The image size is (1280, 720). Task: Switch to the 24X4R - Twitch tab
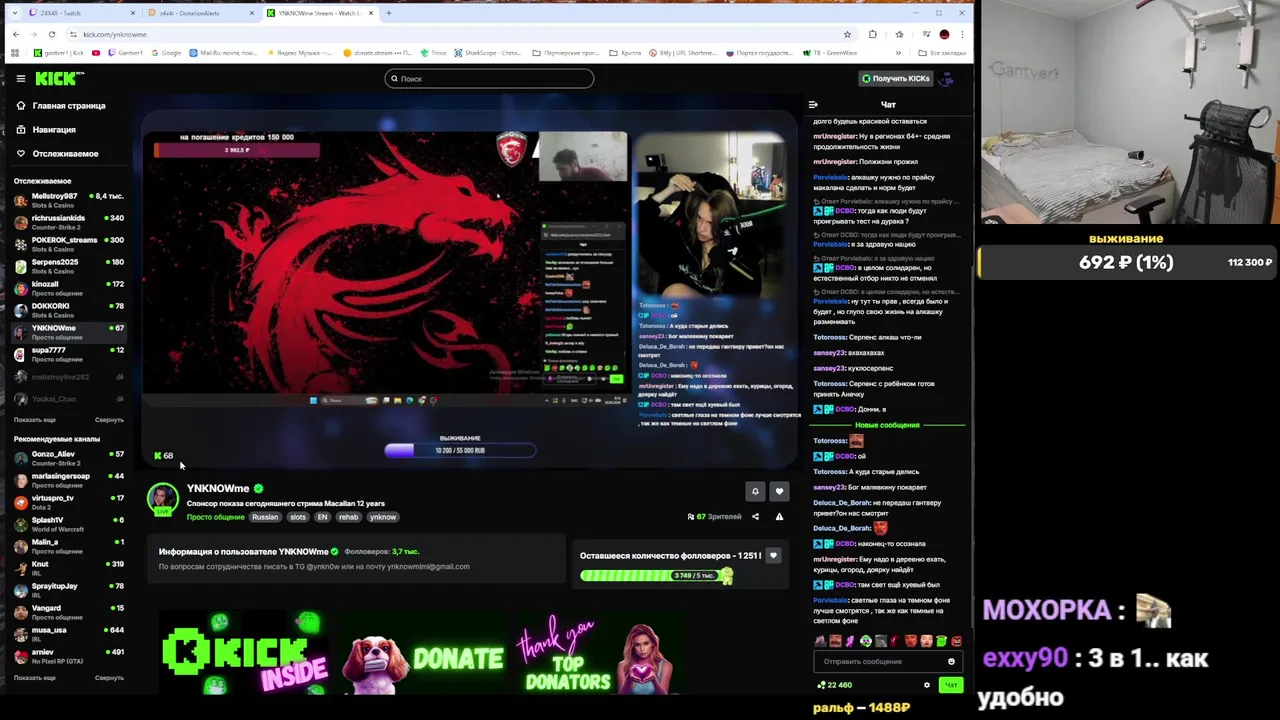coord(80,13)
